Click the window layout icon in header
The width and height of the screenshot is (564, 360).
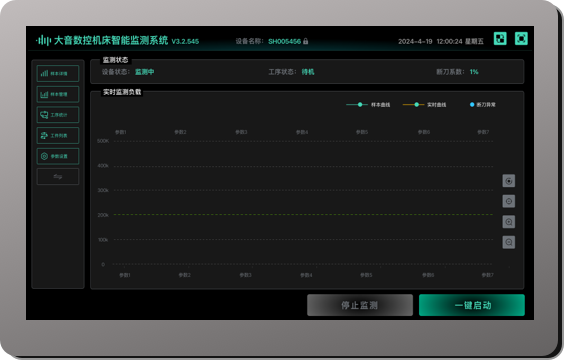[500, 38]
